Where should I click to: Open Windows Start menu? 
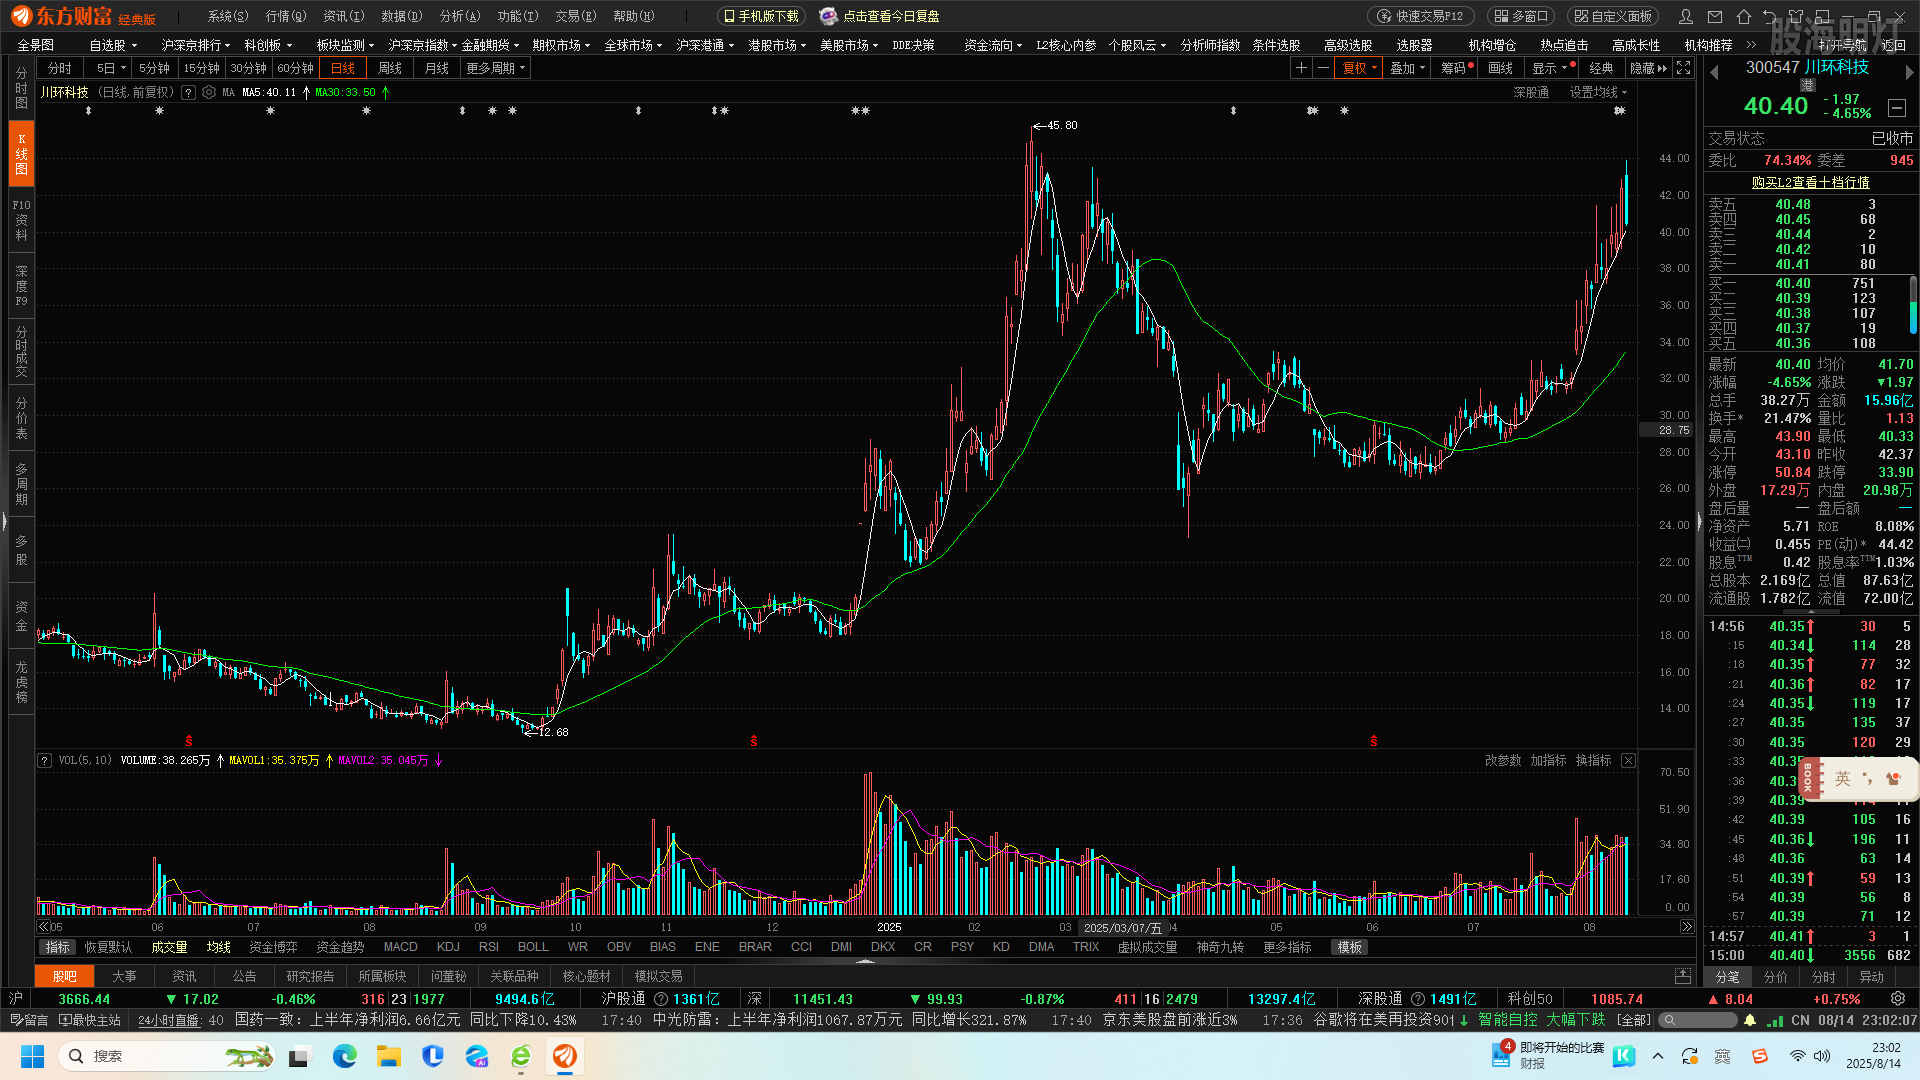click(32, 1056)
